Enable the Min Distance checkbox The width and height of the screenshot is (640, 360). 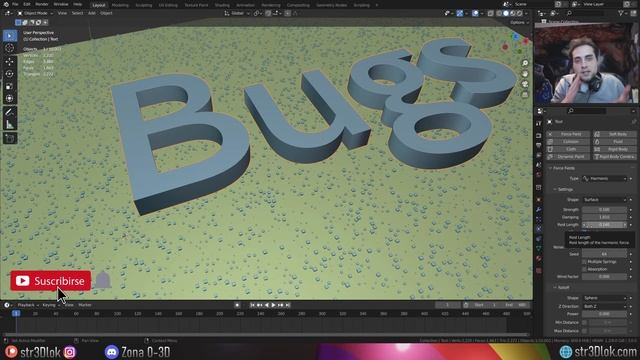[x=584, y=322]
